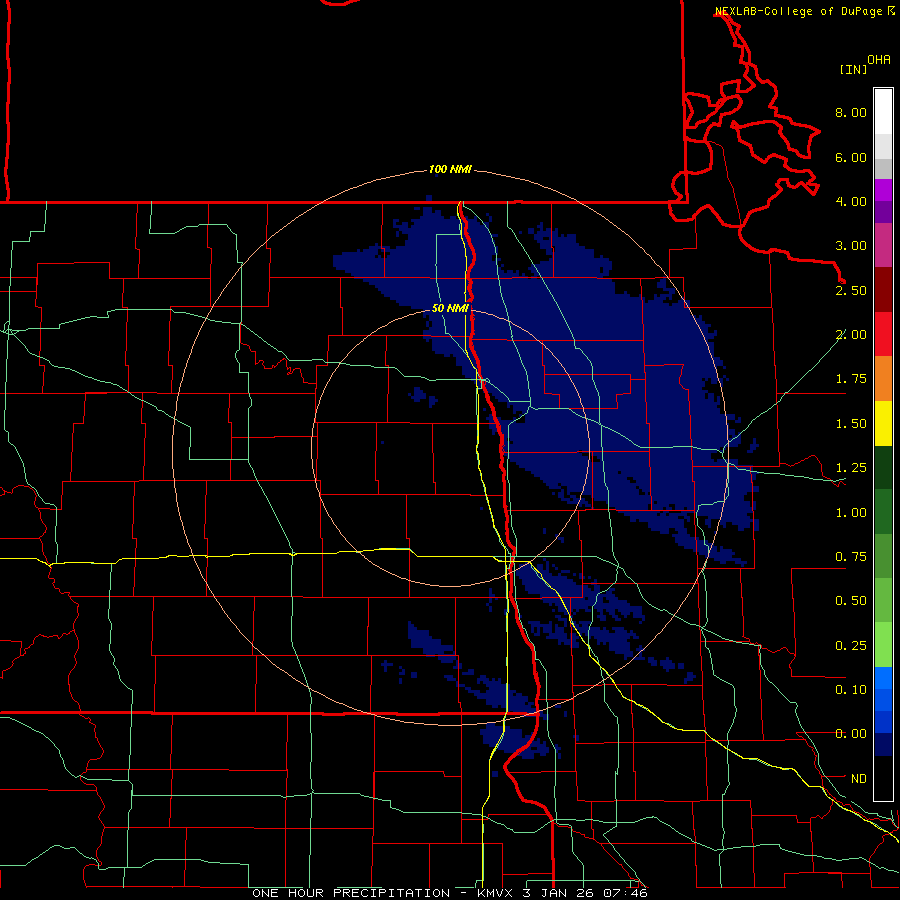The width and height of the screenshot is (900, 900).
Task: Click the 8.00 legend value
Action: click(x=851, y=112)
